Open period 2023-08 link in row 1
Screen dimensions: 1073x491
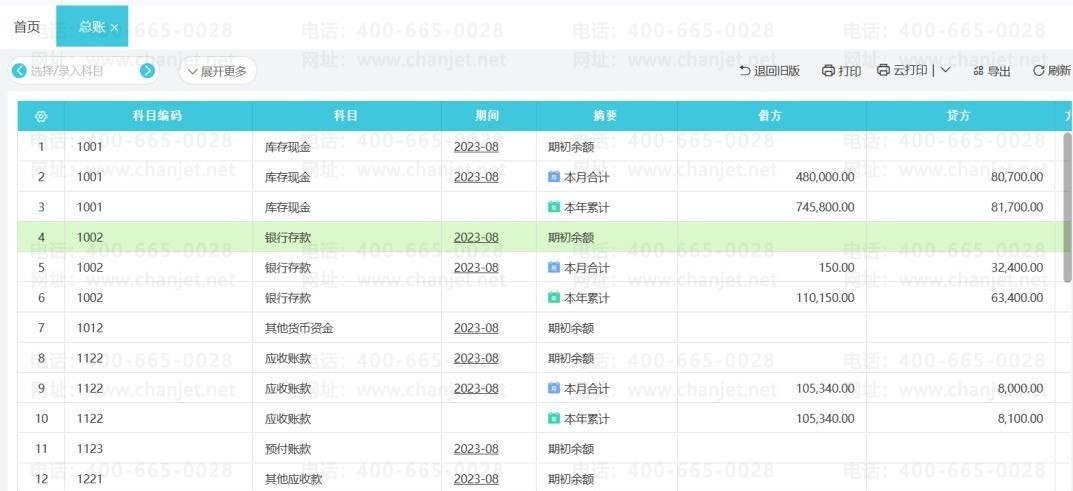tap(476, 146)
